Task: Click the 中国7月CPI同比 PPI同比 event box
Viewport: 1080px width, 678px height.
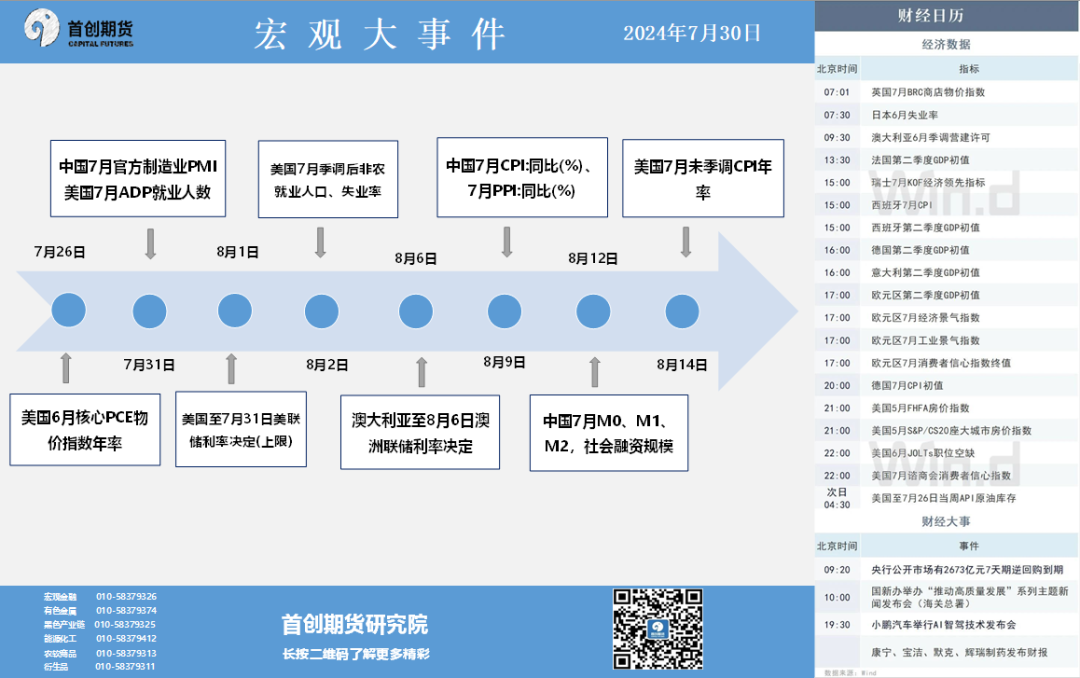Action: (x=522, y=177)
